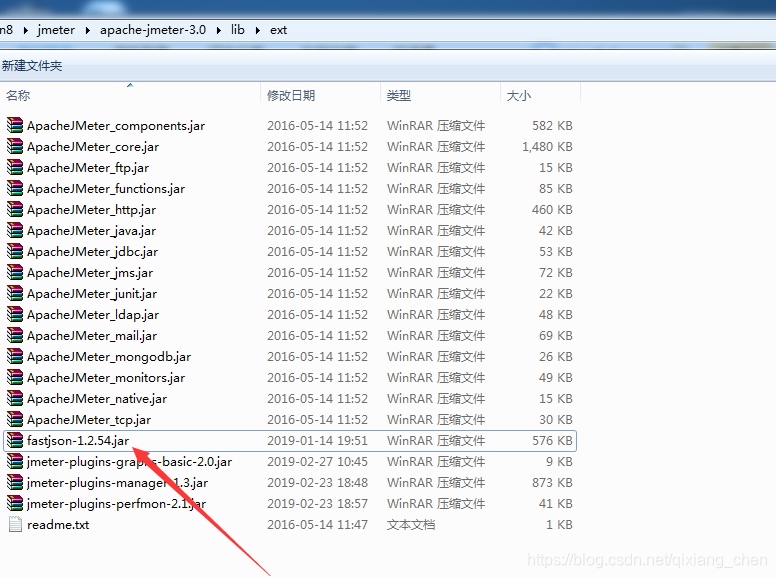Click the ApacheJMeter_ftp.jar archive icon
Viewport: 776px width, 578px height.
pos(15,167)
